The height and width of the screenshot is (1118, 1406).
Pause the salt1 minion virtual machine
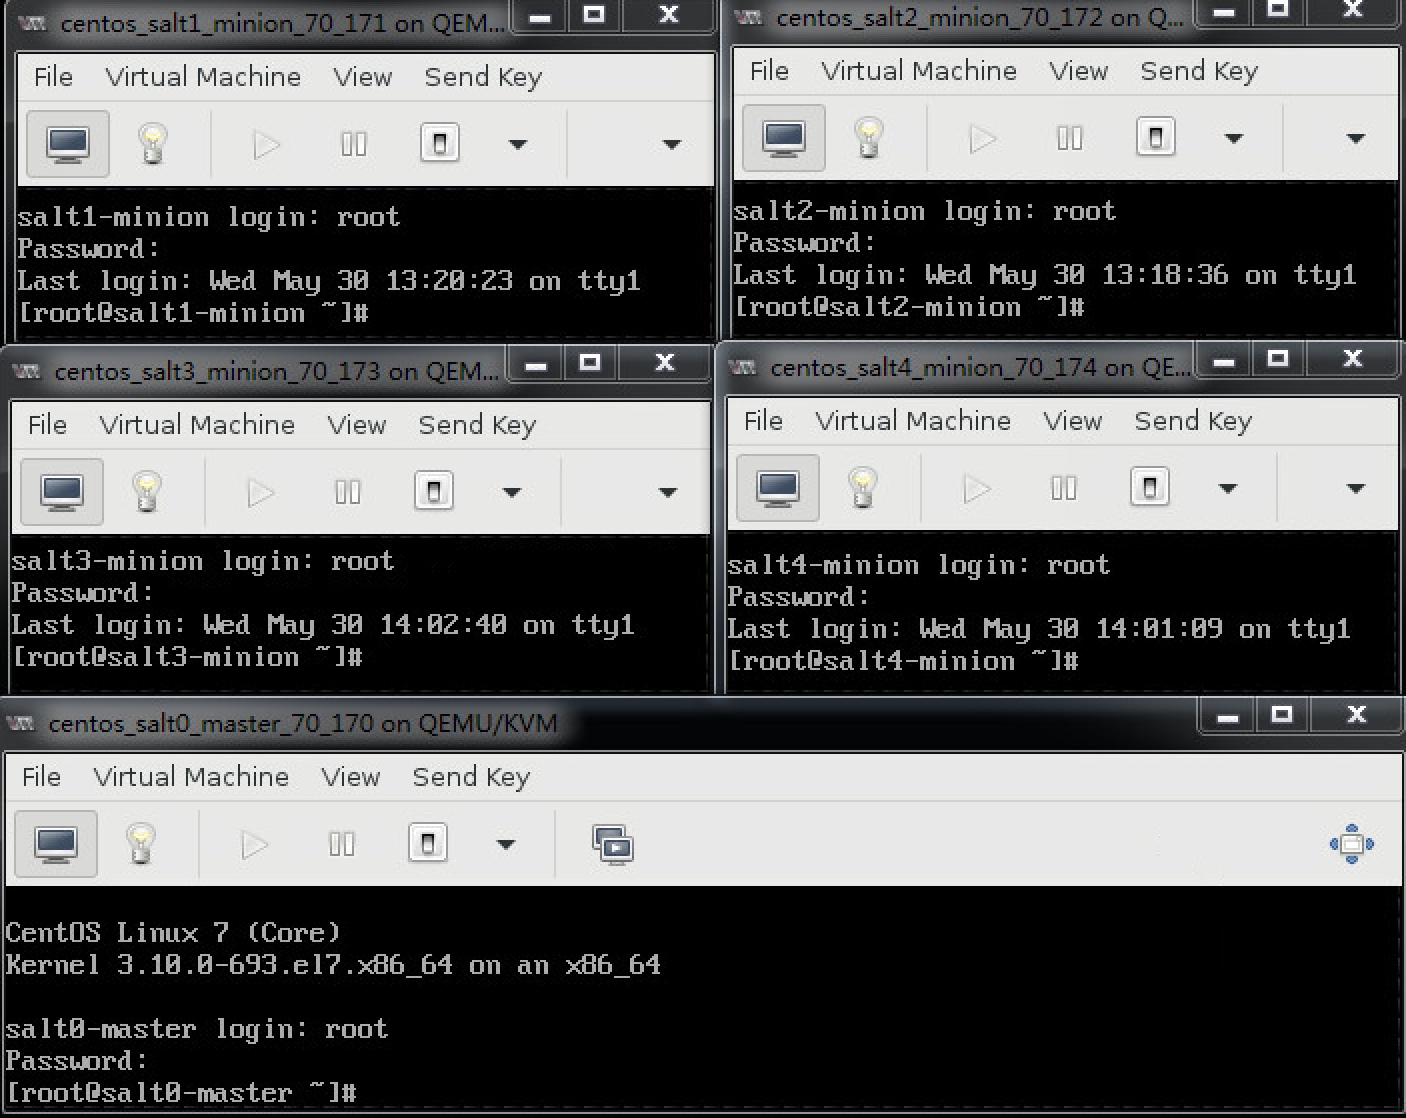pyautogui.click(x=354, y=145)
